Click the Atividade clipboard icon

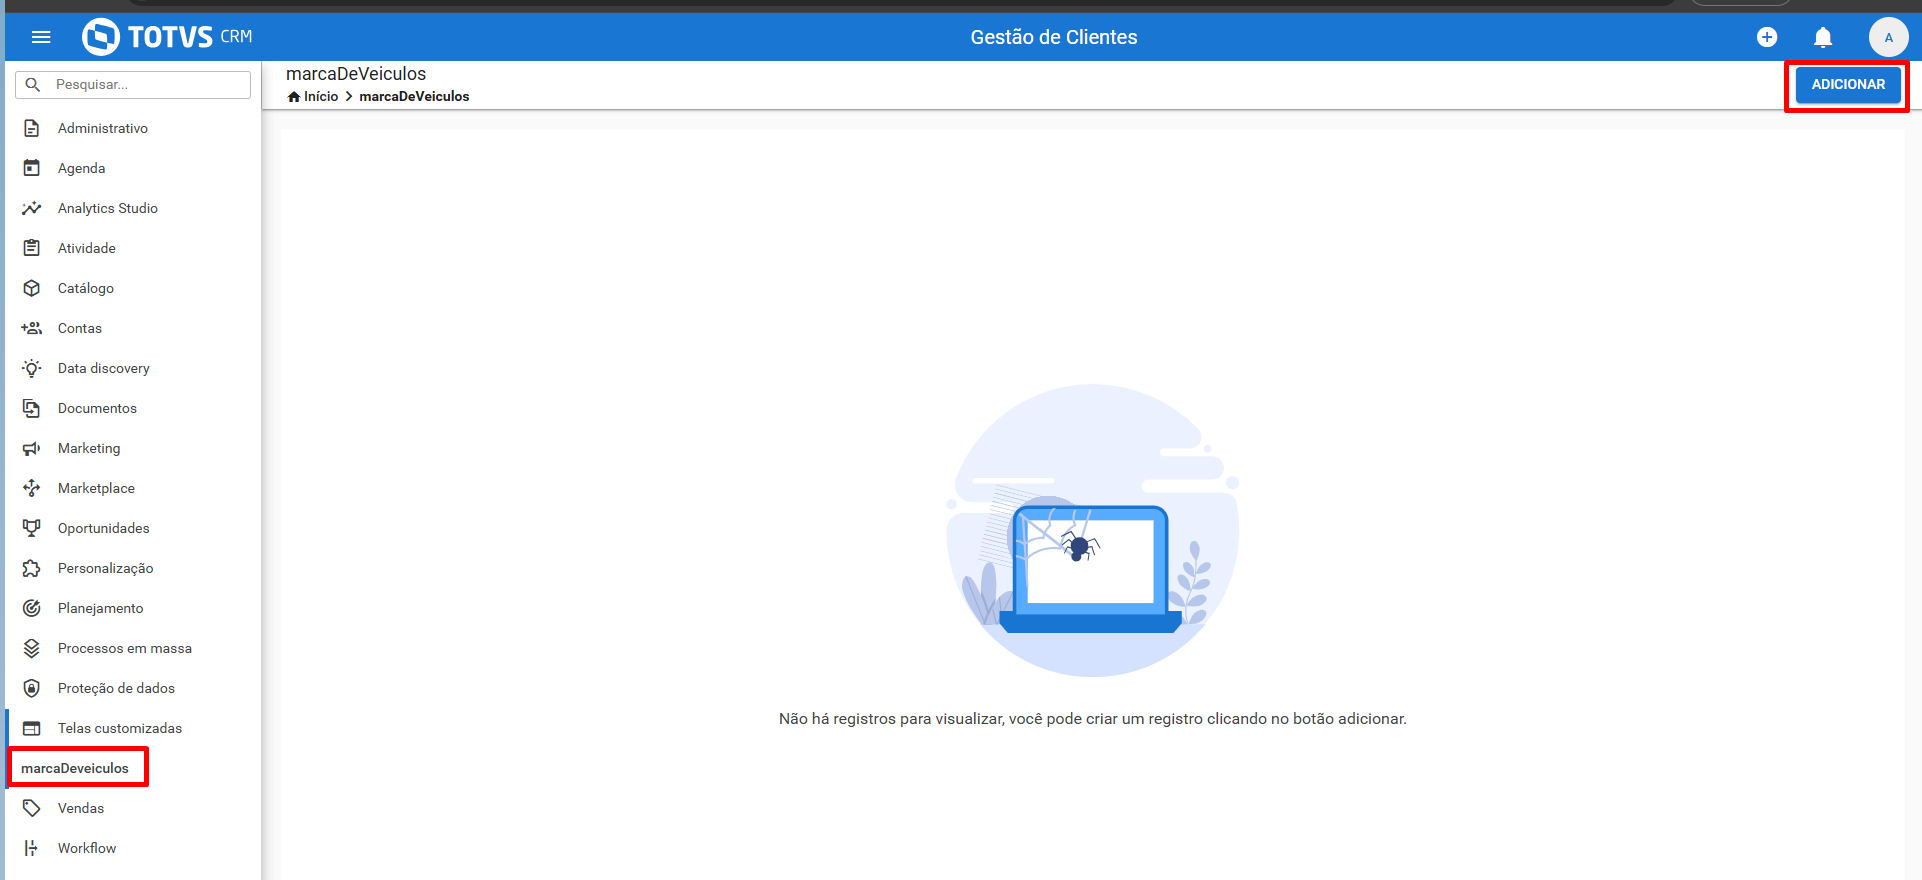pos(32,248)
